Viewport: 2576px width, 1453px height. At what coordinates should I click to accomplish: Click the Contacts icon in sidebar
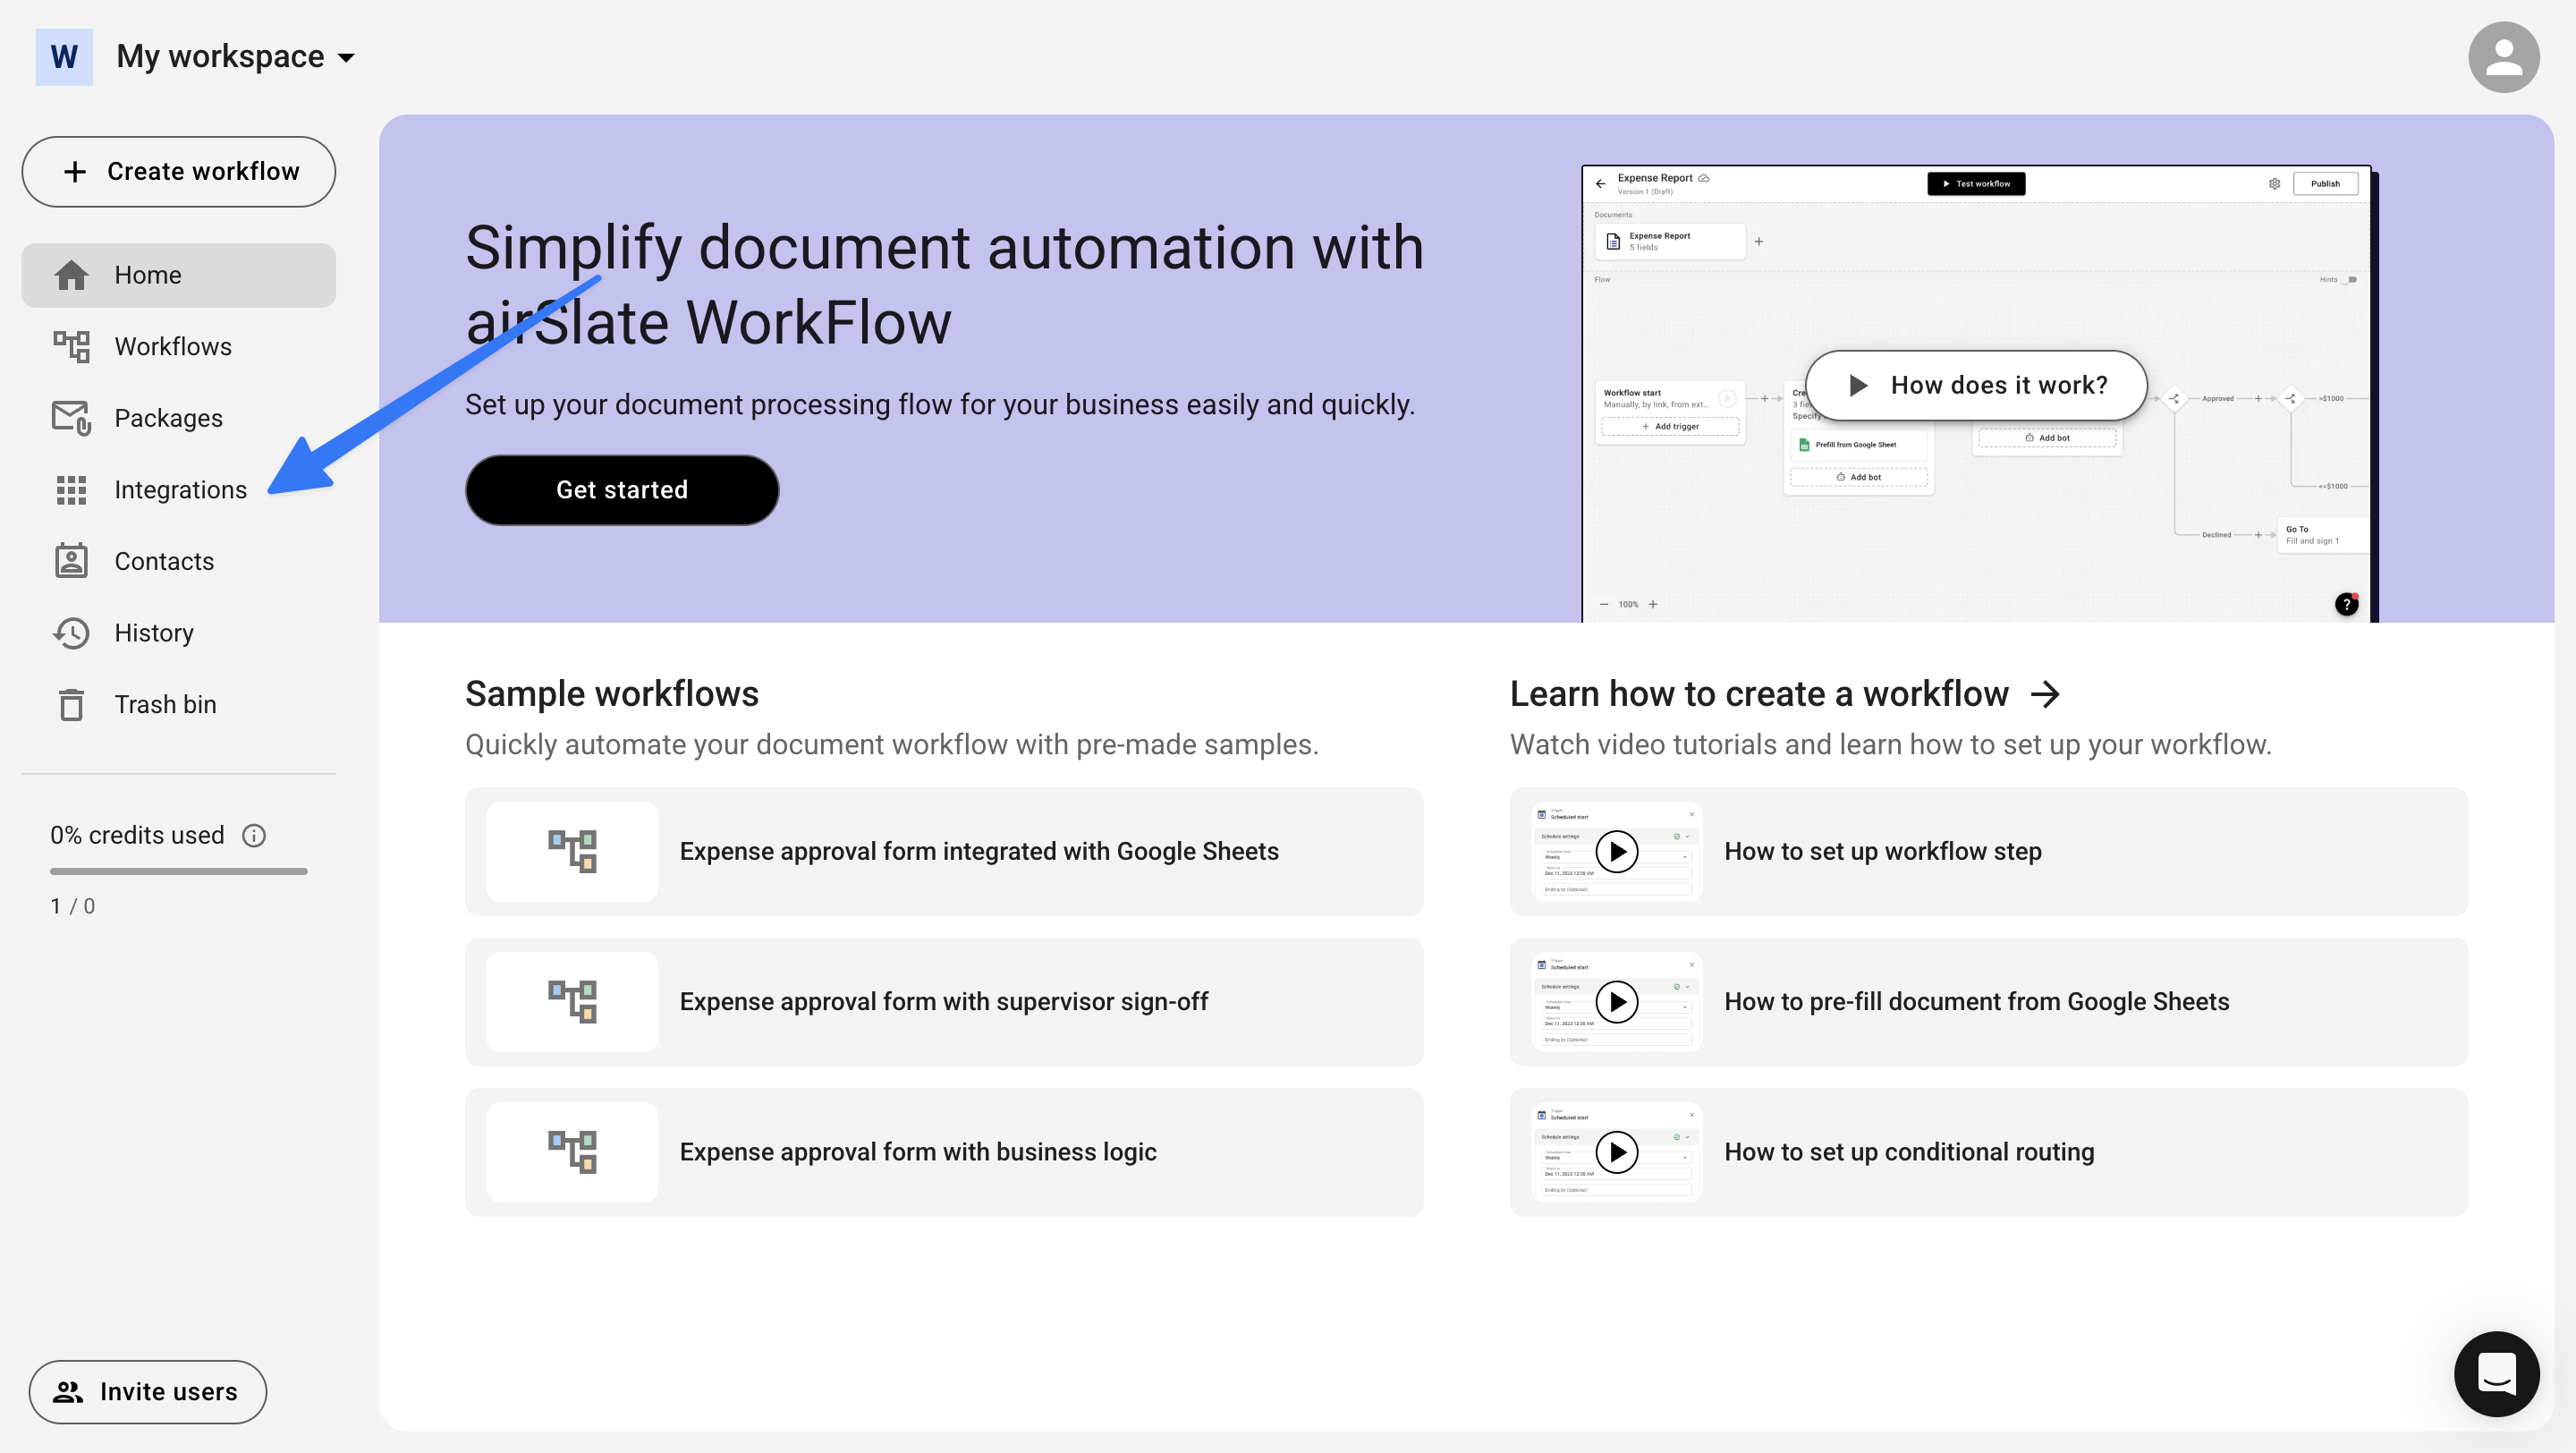tap(71, 561)
